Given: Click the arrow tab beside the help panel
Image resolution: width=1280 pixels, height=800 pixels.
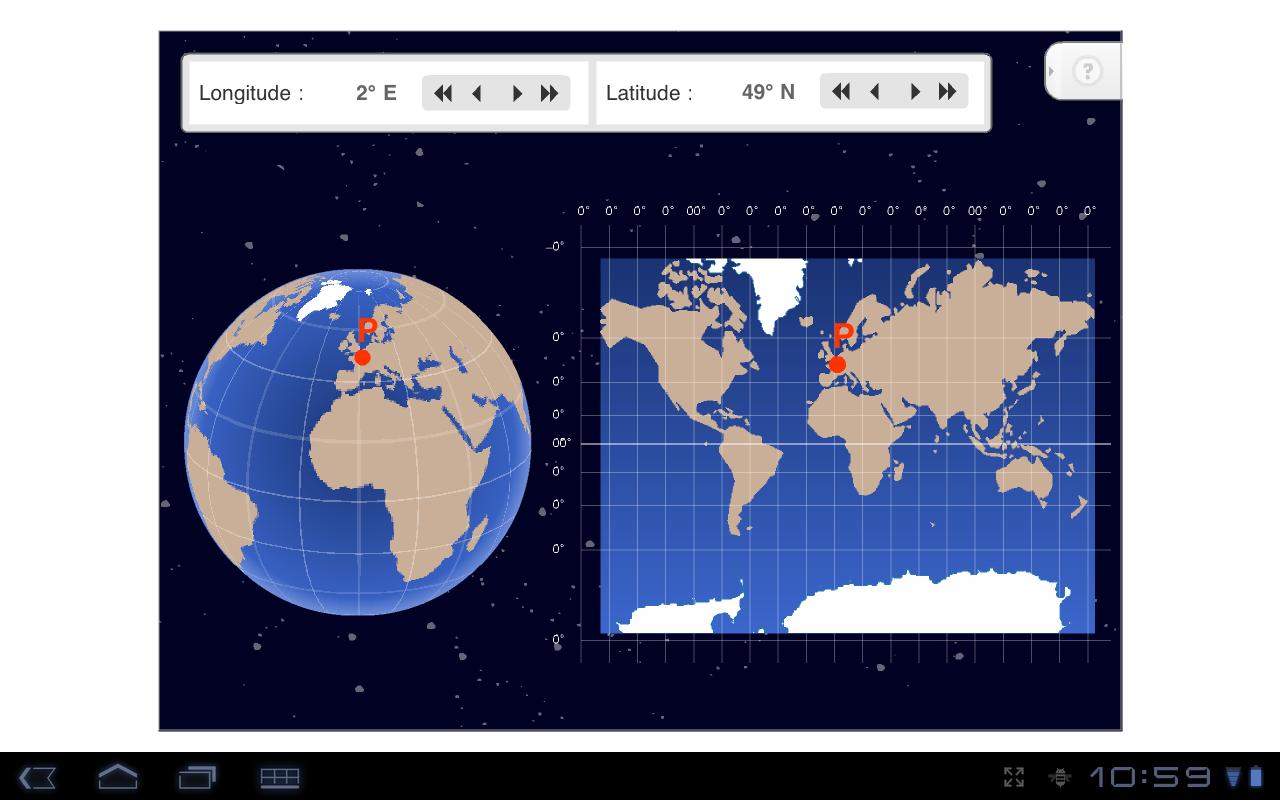Looking at the screenshot, I should 1051,71.
